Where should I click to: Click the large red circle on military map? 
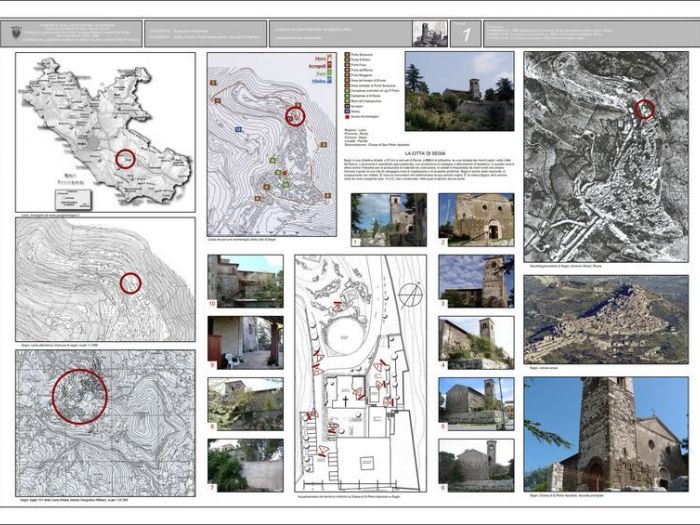point(80,396)
